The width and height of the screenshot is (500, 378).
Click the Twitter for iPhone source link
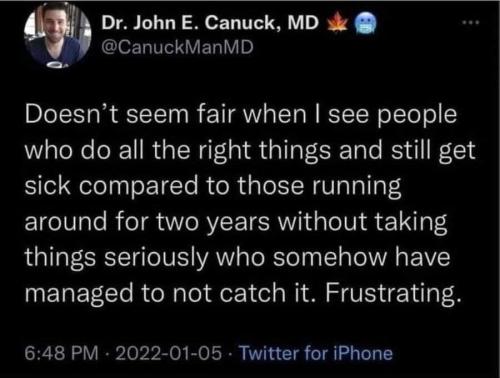point(316,353)
